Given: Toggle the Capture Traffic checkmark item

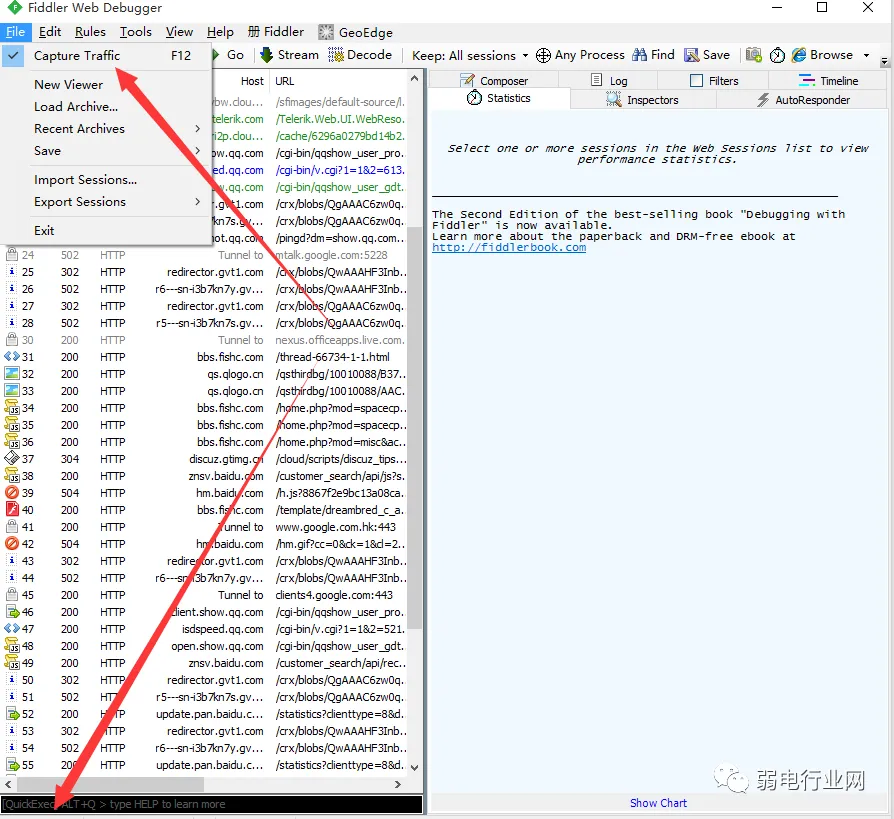Looking at the screenshot, I should tap(106, 55).
